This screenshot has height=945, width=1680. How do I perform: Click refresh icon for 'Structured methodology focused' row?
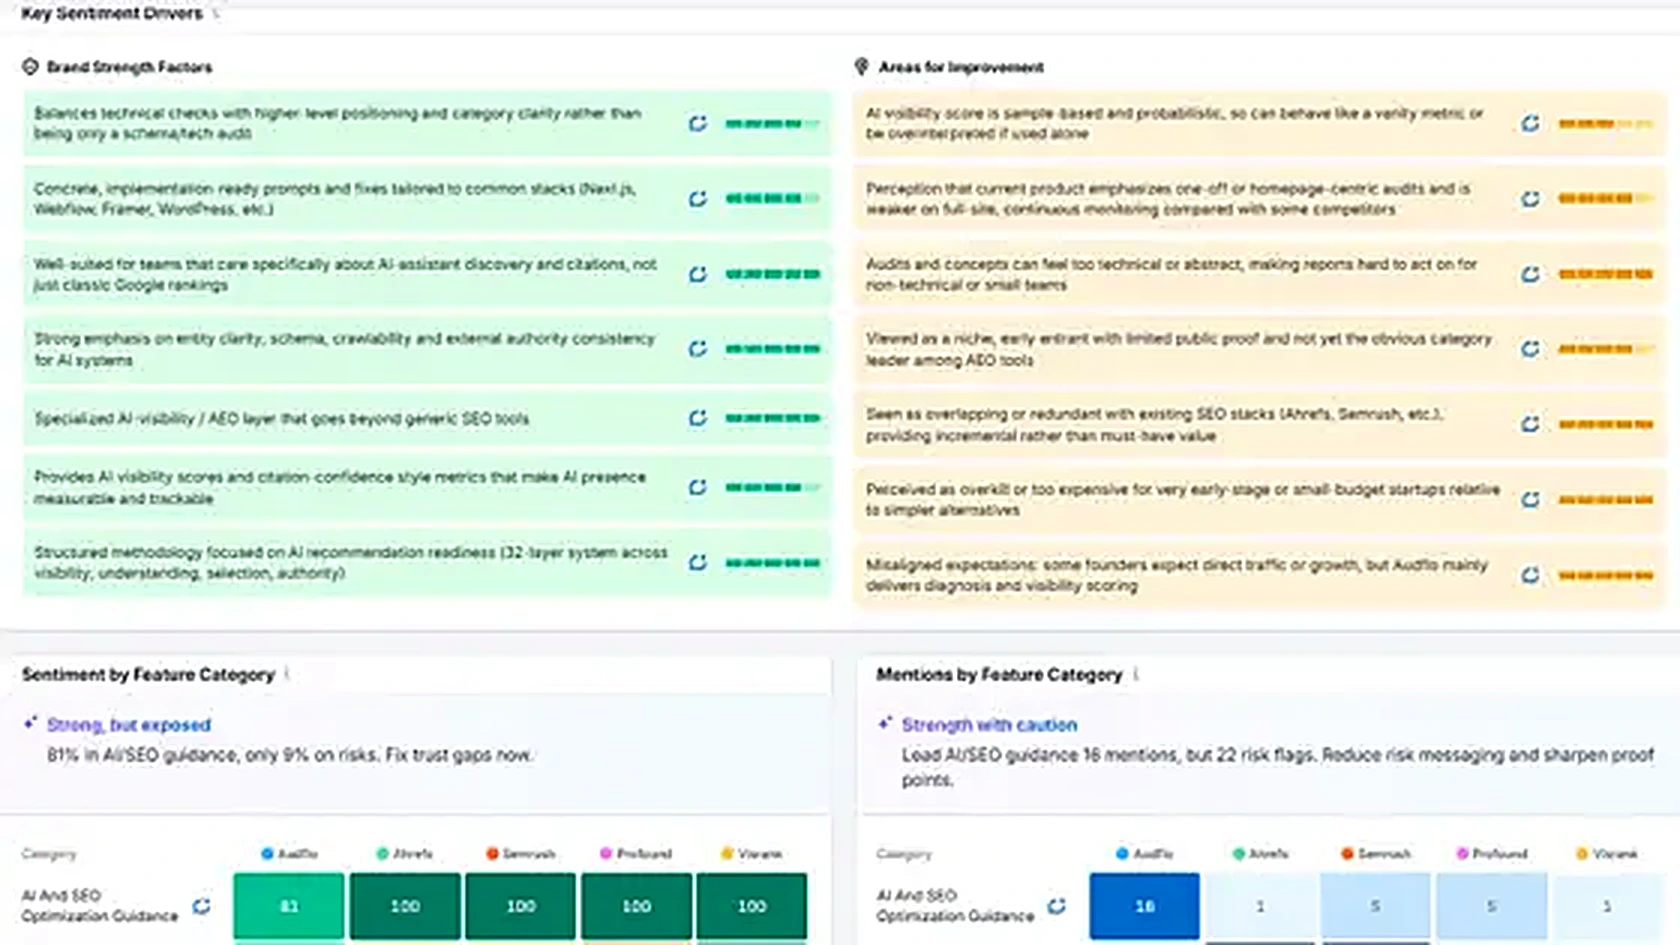pos(698,563)
